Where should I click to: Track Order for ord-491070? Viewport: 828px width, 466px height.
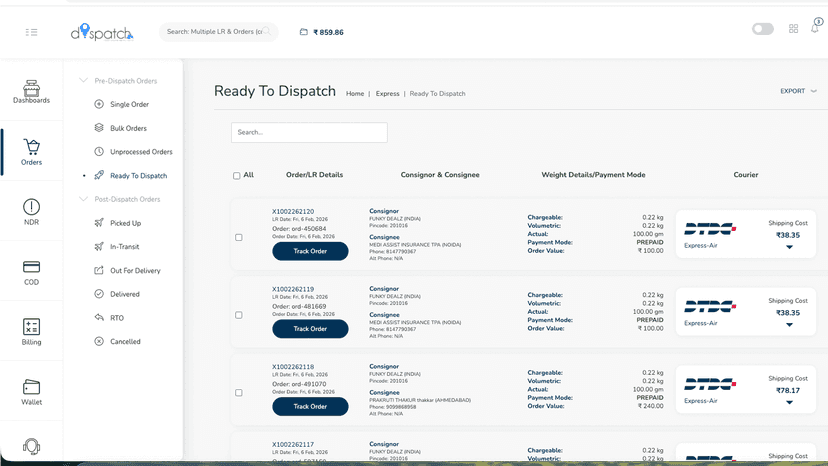pyautogui.click(x=310, y=406)
